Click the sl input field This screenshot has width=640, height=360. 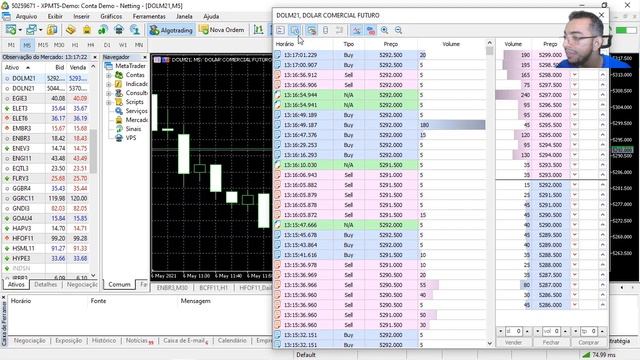point(513,331)
